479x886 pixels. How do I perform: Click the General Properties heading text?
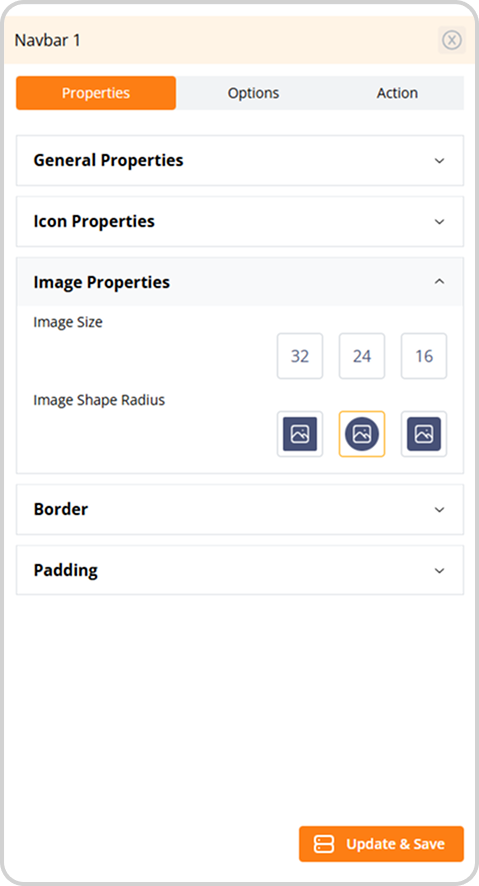(108, 160)
